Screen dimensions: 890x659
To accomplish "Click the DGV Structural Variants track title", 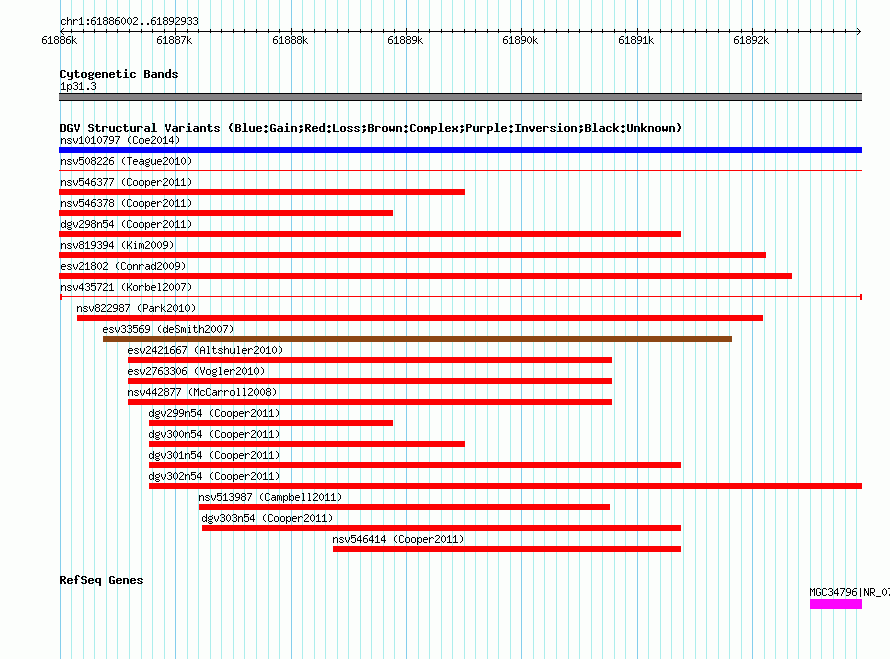I will (371, 128).
